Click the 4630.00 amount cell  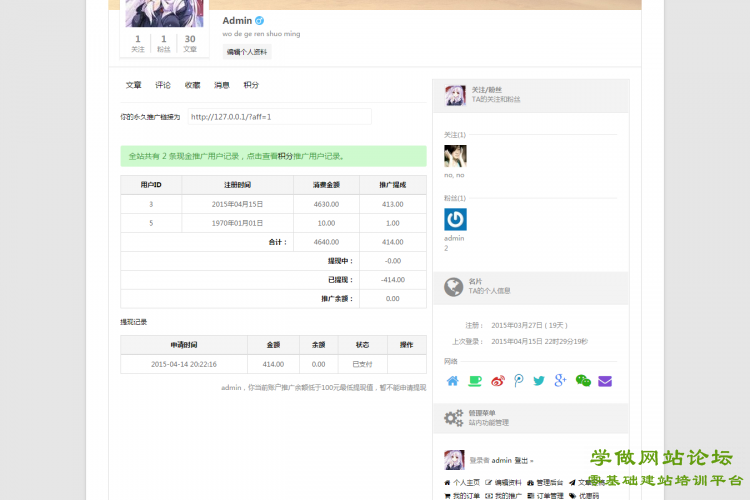coord(326,204)
